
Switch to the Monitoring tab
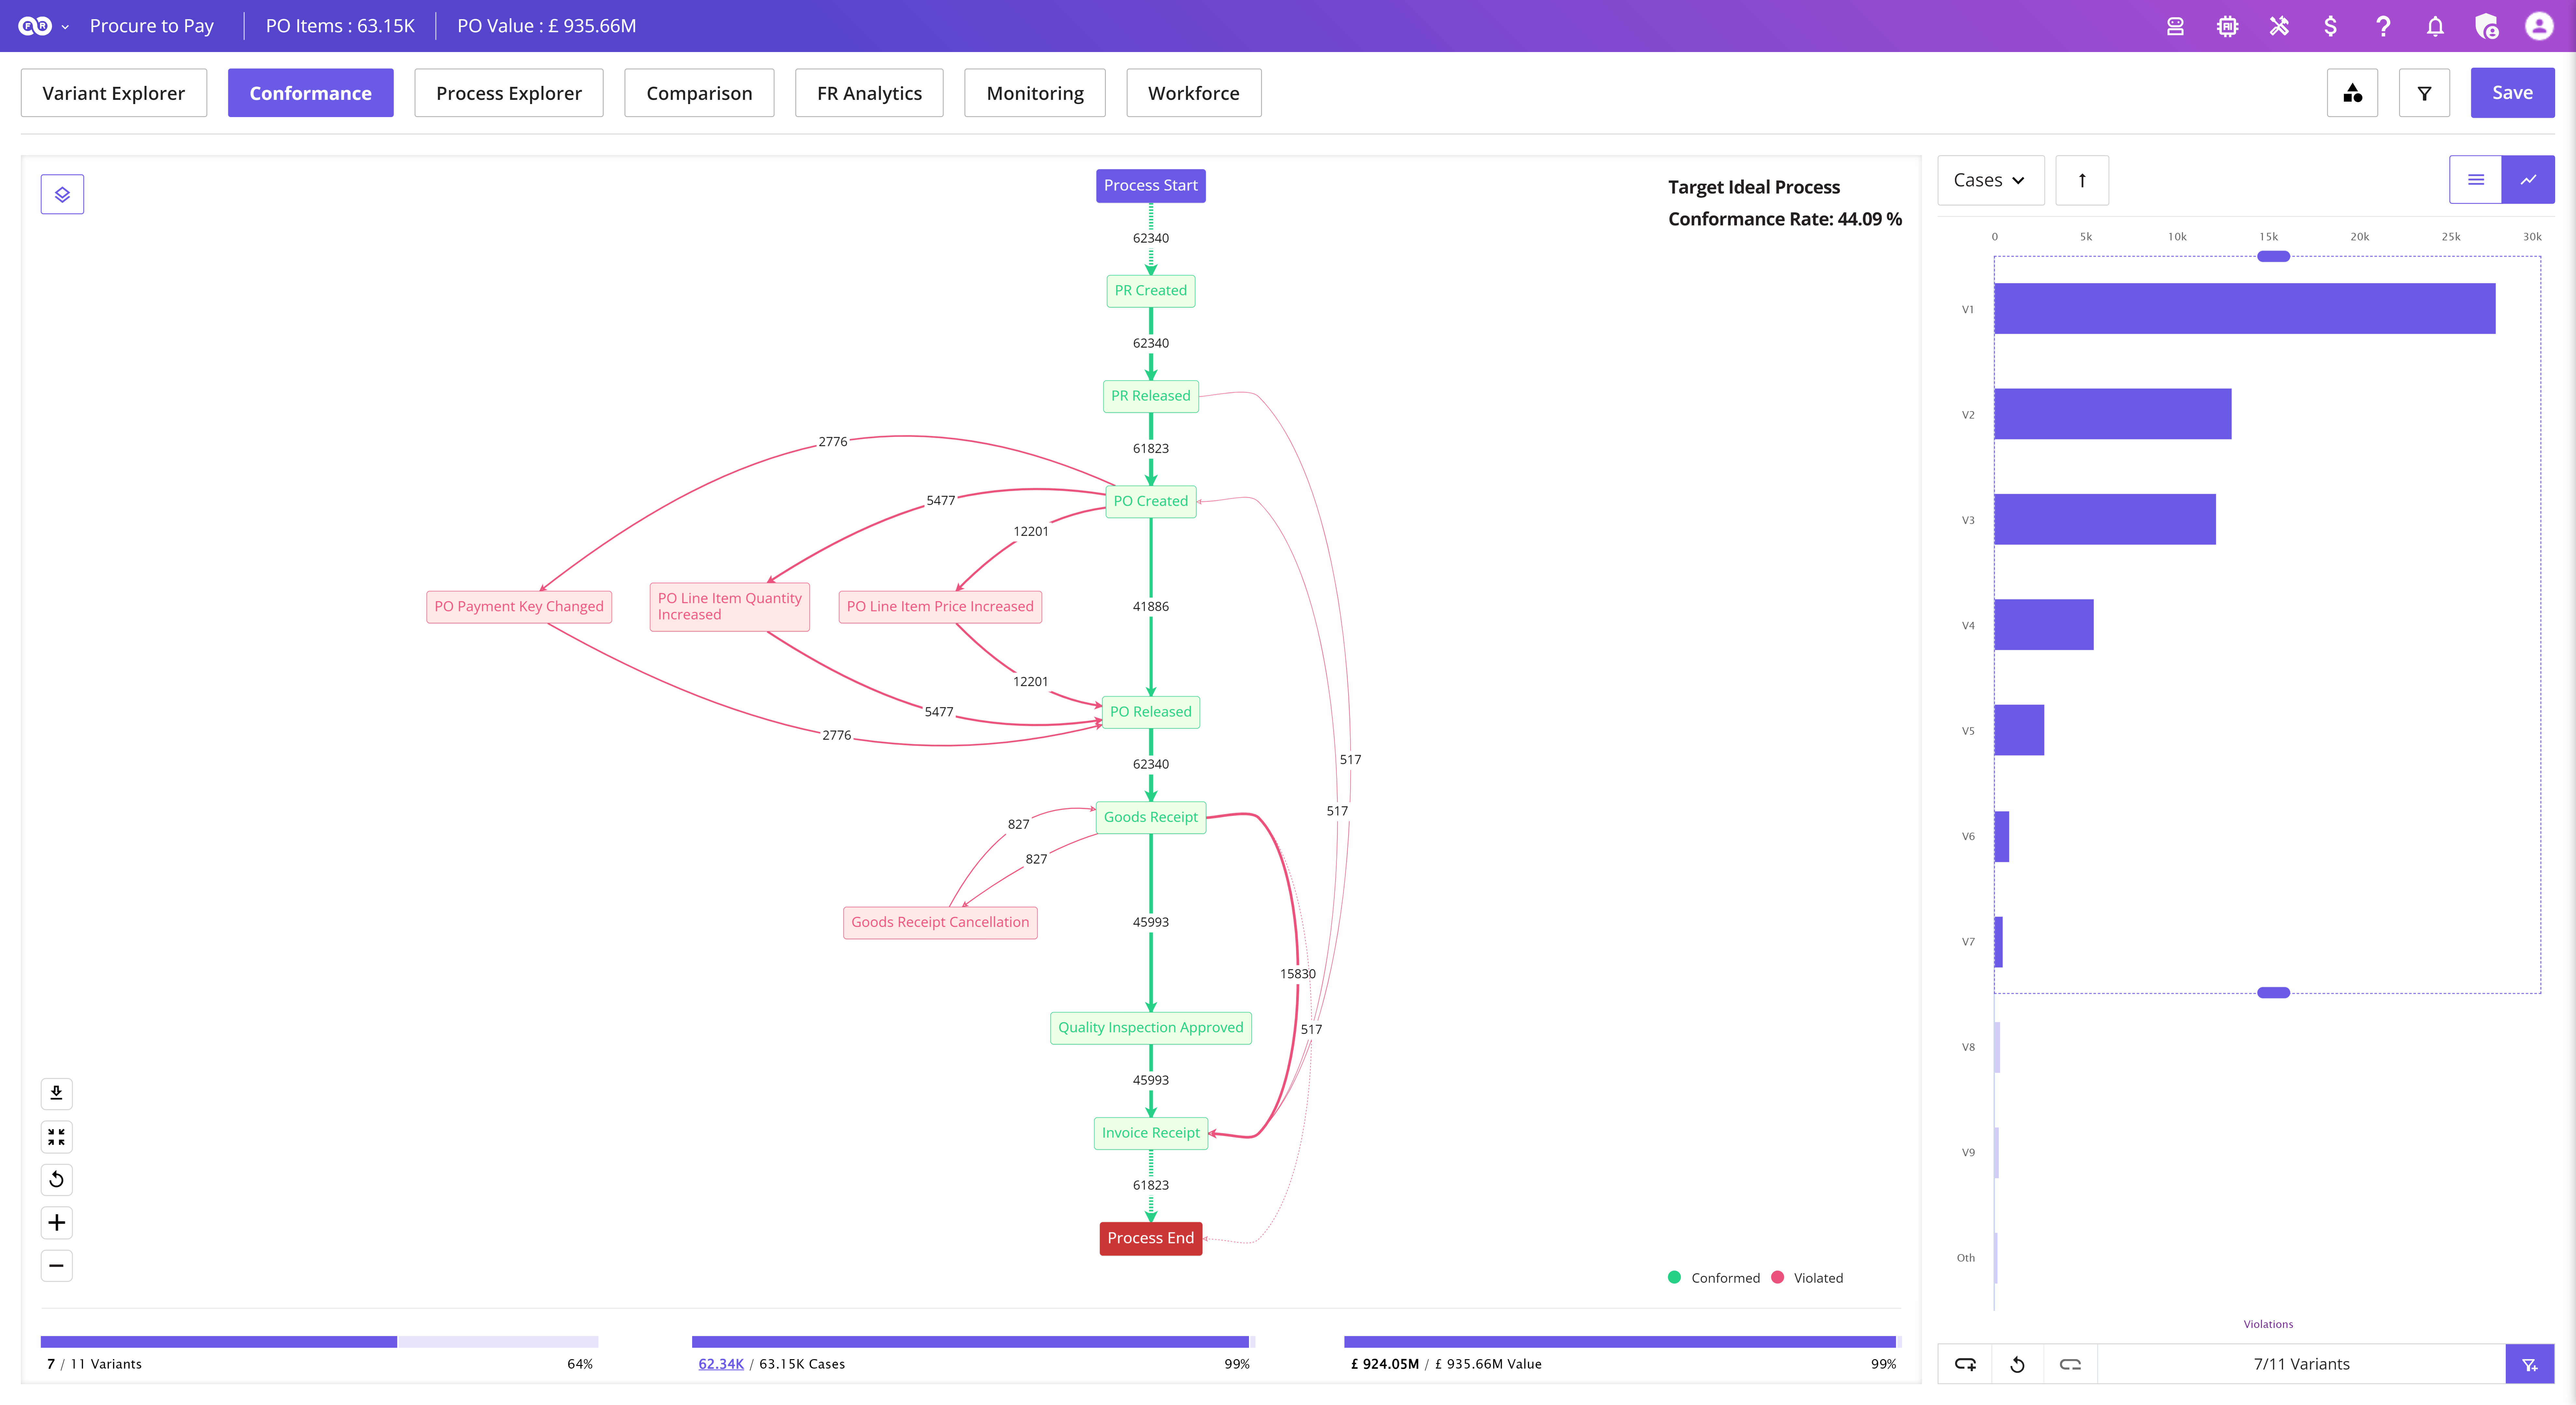coord(1035,93)
